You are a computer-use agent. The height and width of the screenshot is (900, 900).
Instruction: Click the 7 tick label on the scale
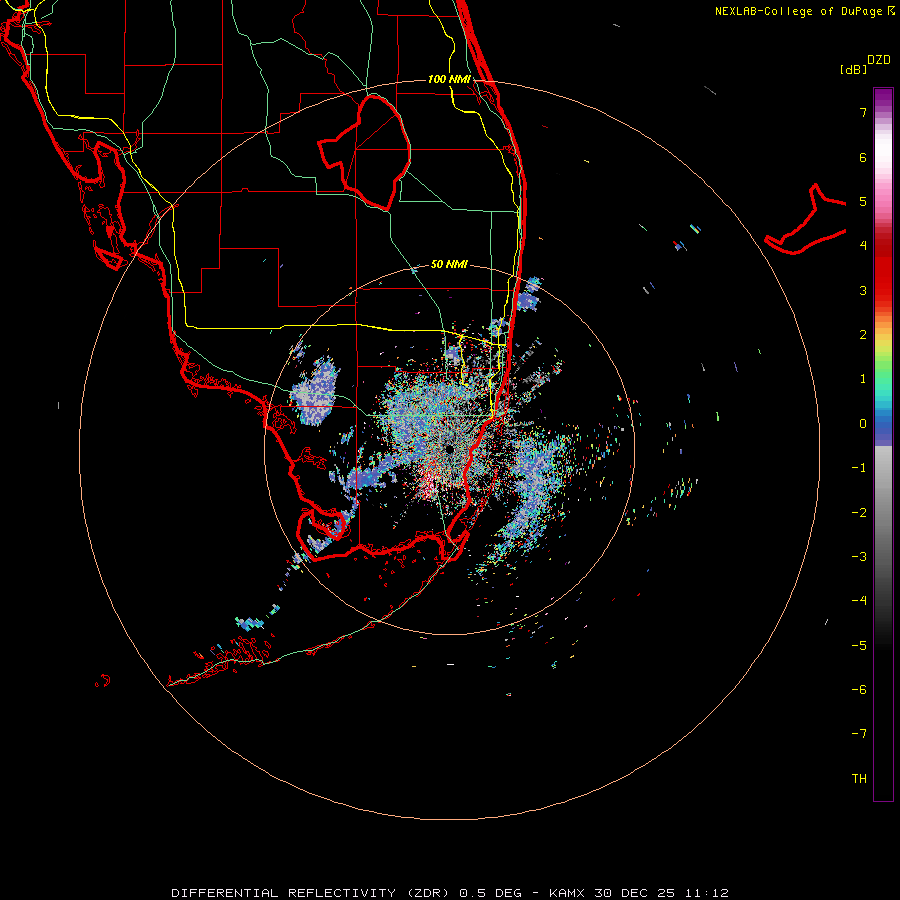863,112
